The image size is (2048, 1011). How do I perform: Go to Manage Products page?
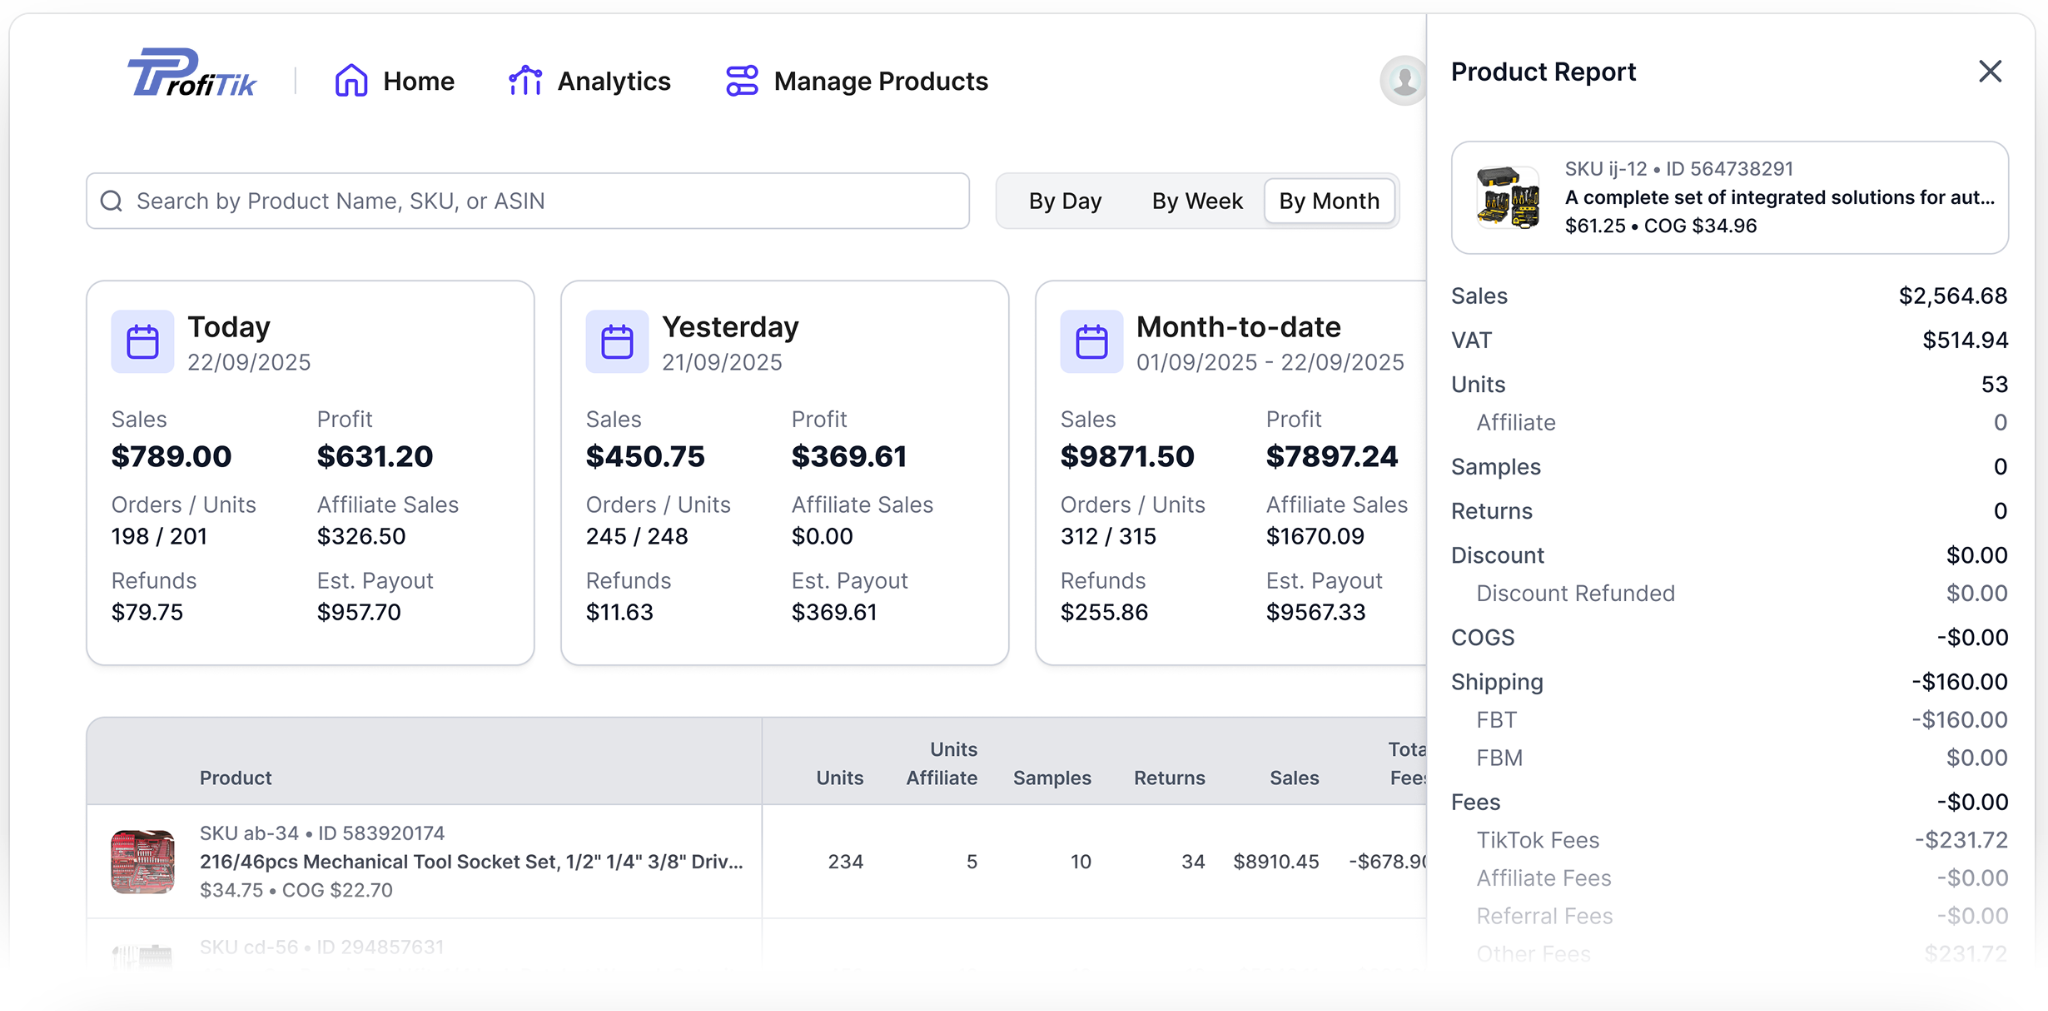coord(880,81)
